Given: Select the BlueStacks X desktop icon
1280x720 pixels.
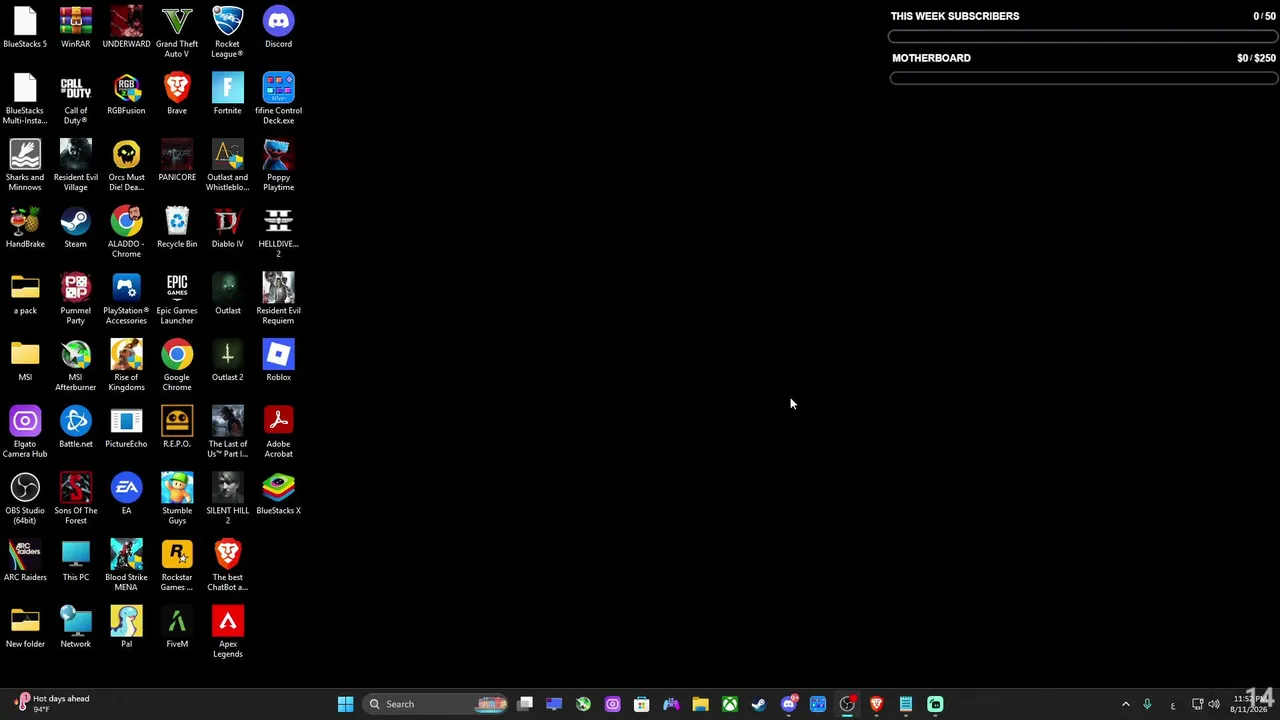Looking at the screenshot, I should (278, 495).
